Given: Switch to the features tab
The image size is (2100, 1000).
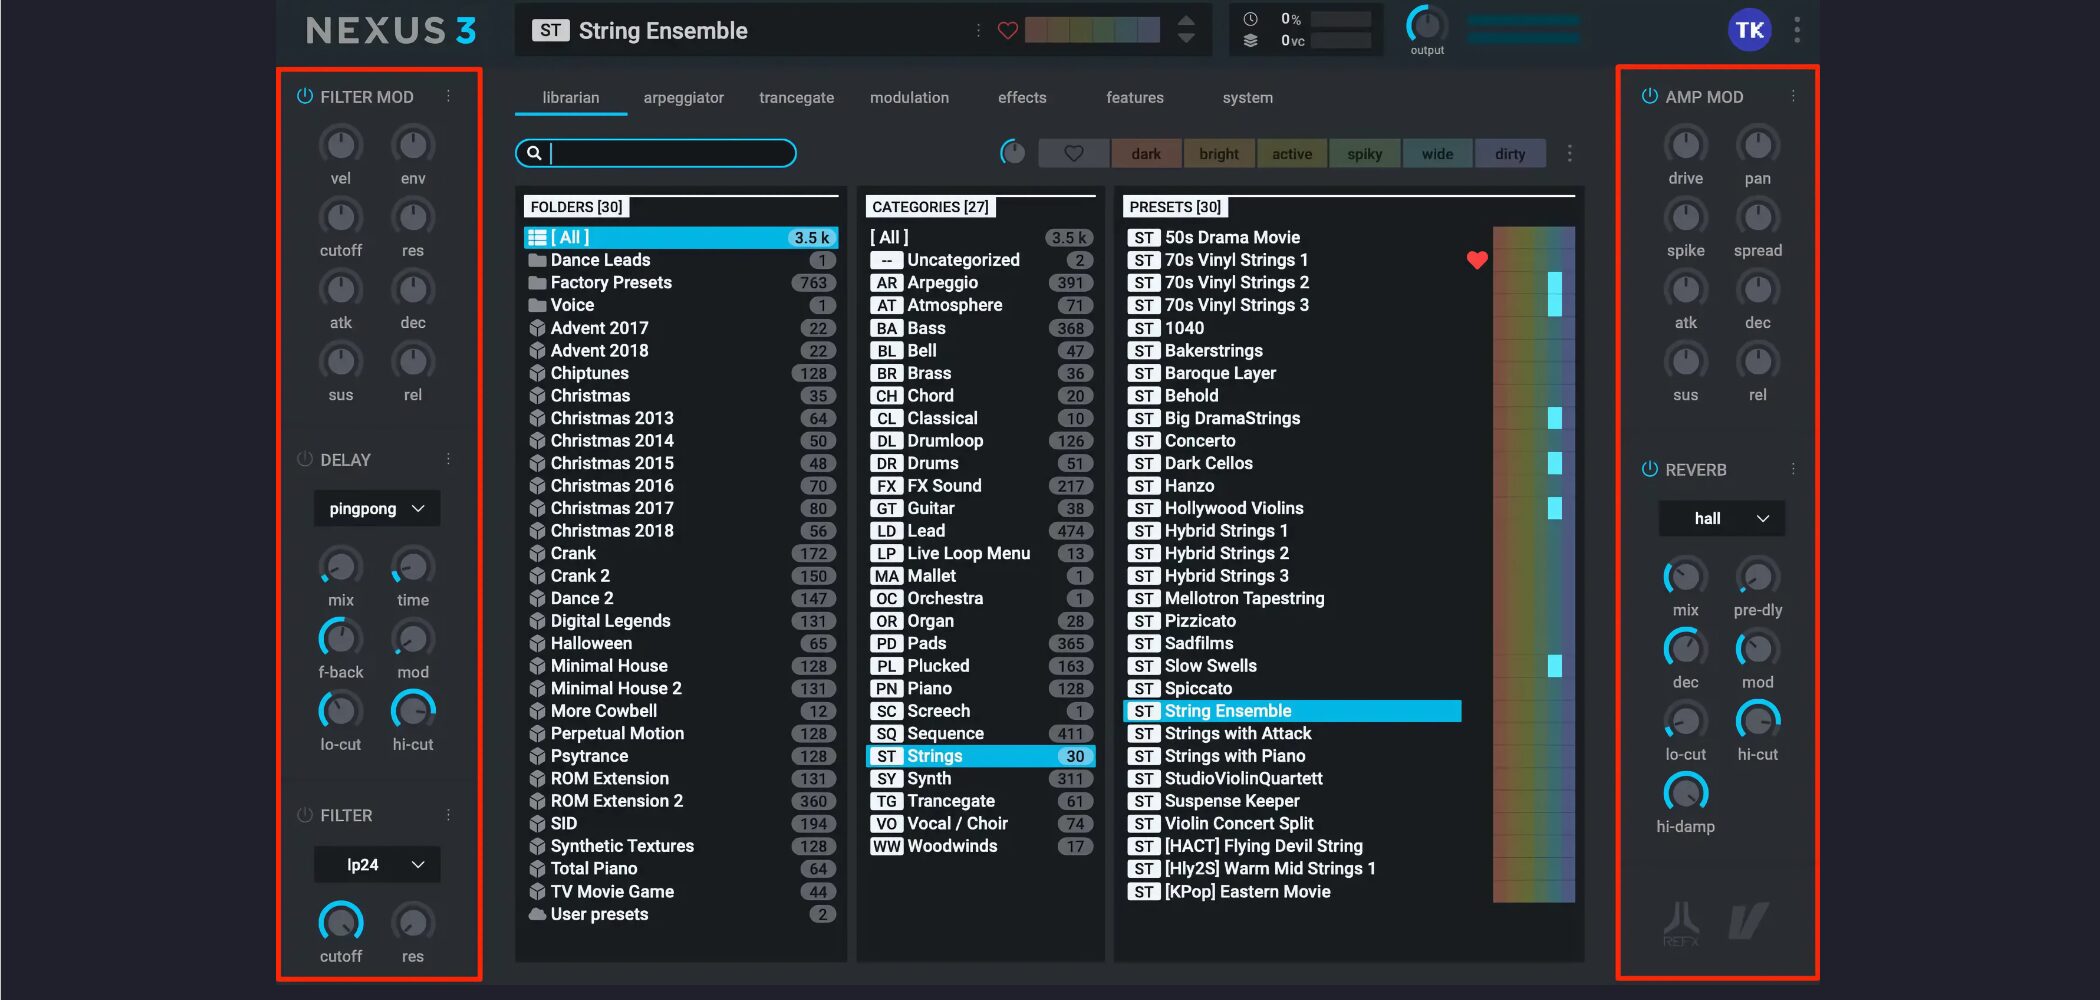Looking at the screenshot, I should (x=1135, y=97).
